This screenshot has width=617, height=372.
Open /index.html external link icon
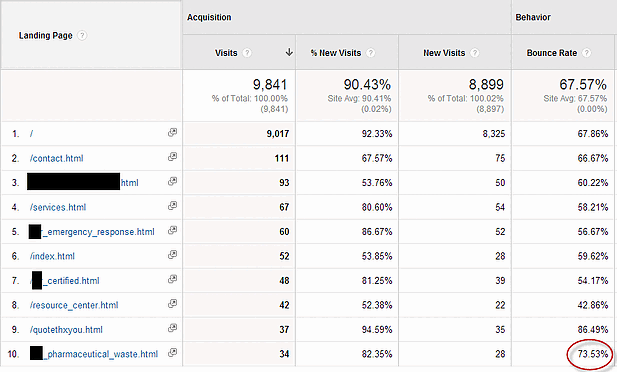[172, 255]
